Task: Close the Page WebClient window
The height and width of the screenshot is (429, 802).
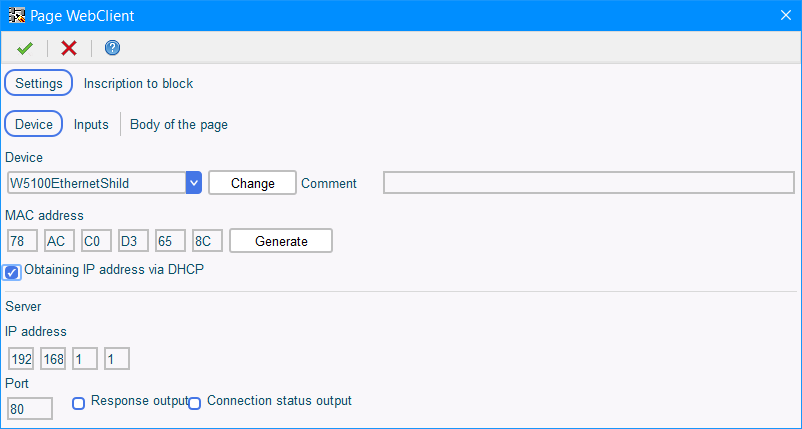Action: [x=786, y=15]
